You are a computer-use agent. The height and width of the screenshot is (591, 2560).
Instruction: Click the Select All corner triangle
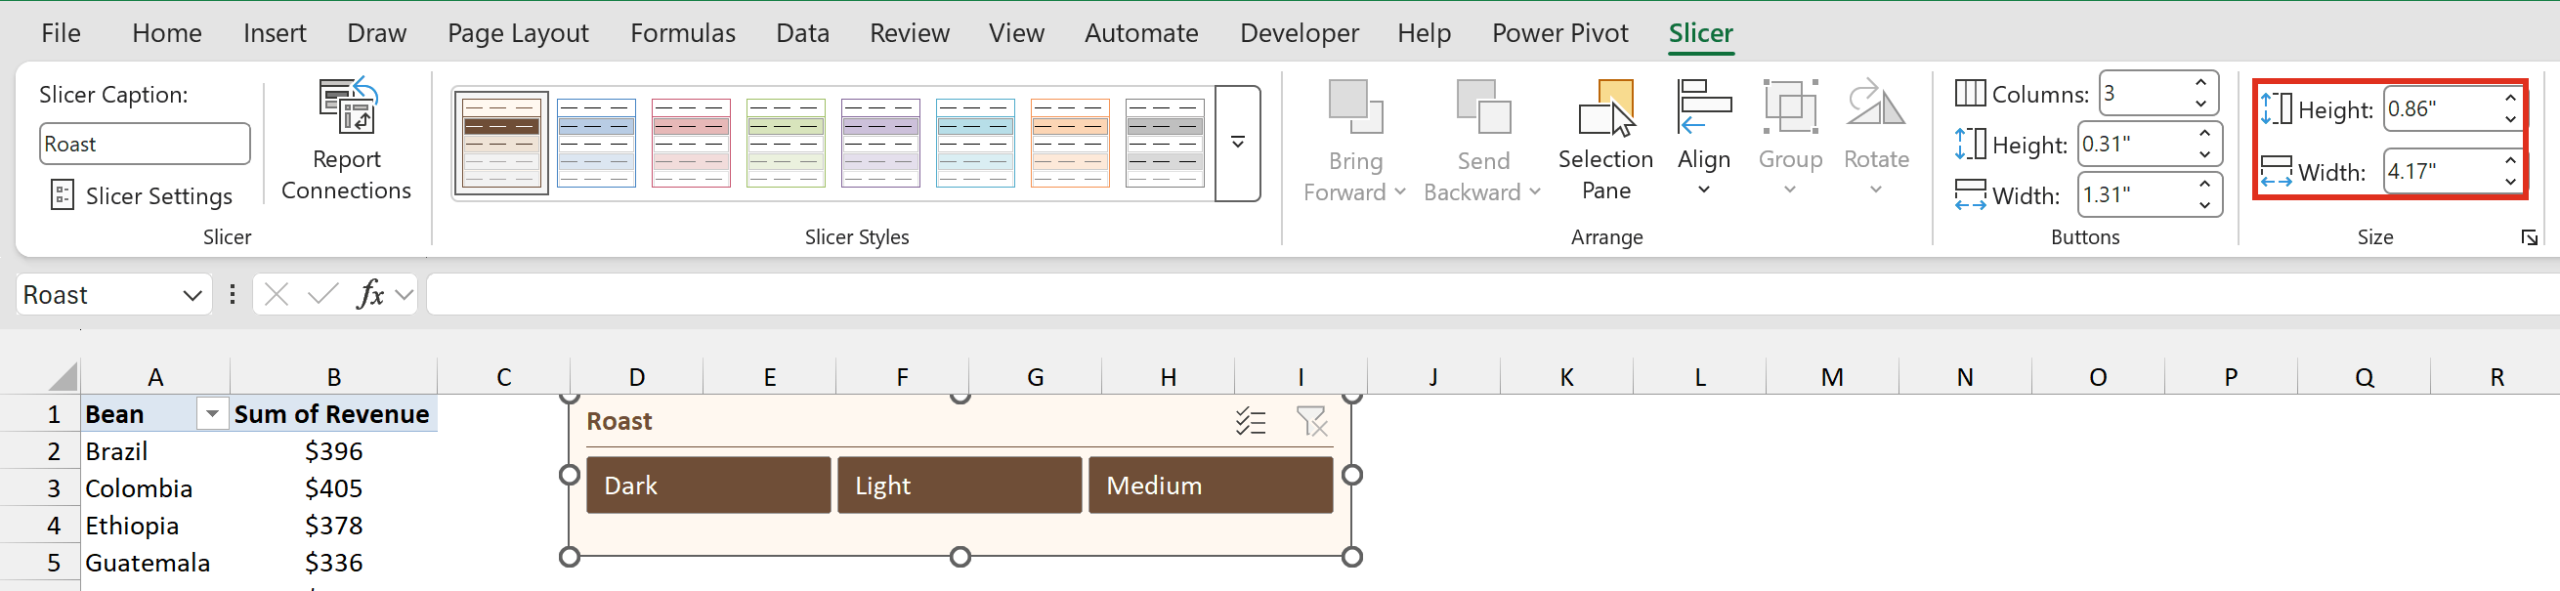[62, 377]
